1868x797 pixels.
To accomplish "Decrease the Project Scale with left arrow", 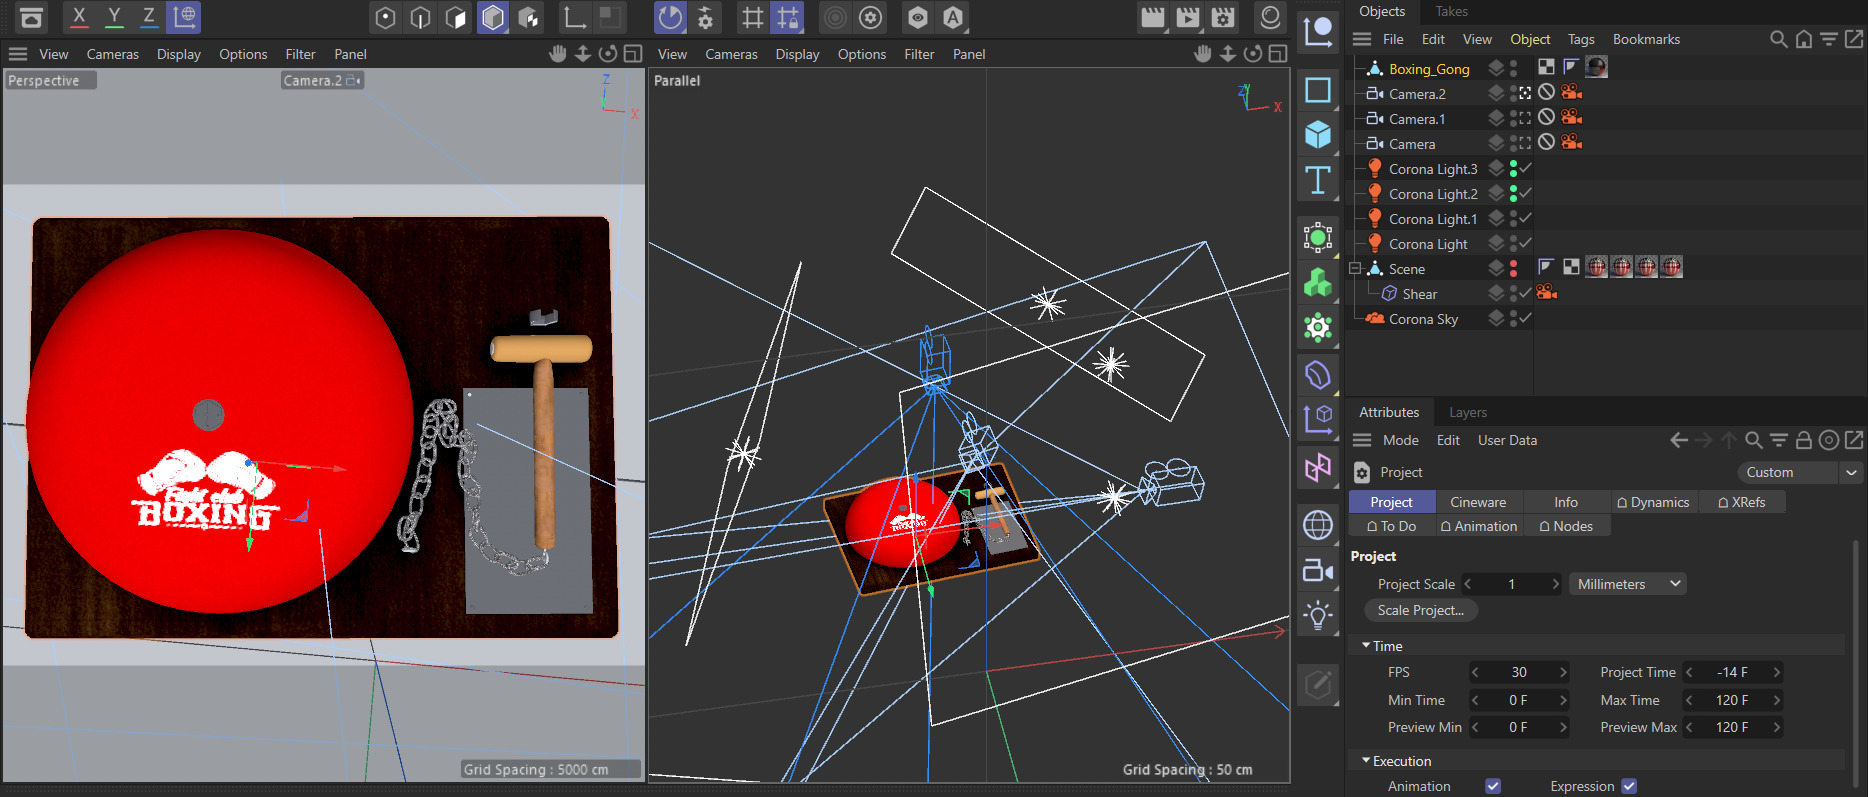I will pyautogui.click(x=1468, y=584).
